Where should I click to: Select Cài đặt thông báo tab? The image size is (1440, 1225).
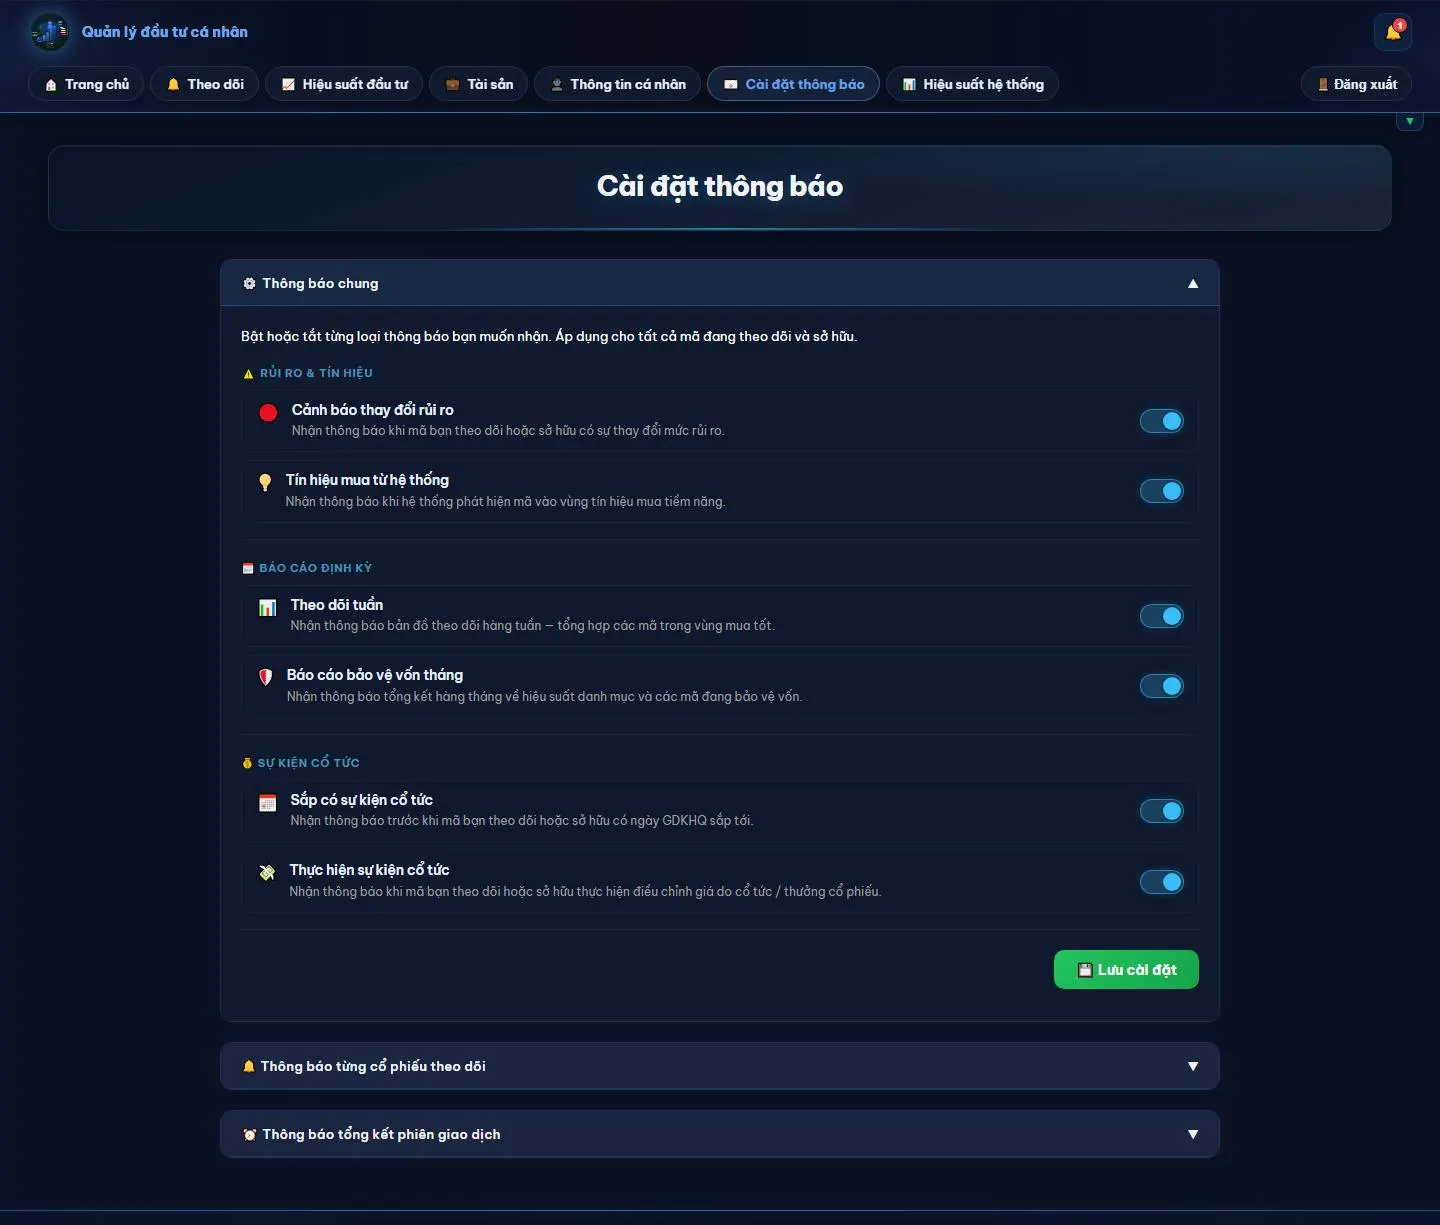(794, 84)
